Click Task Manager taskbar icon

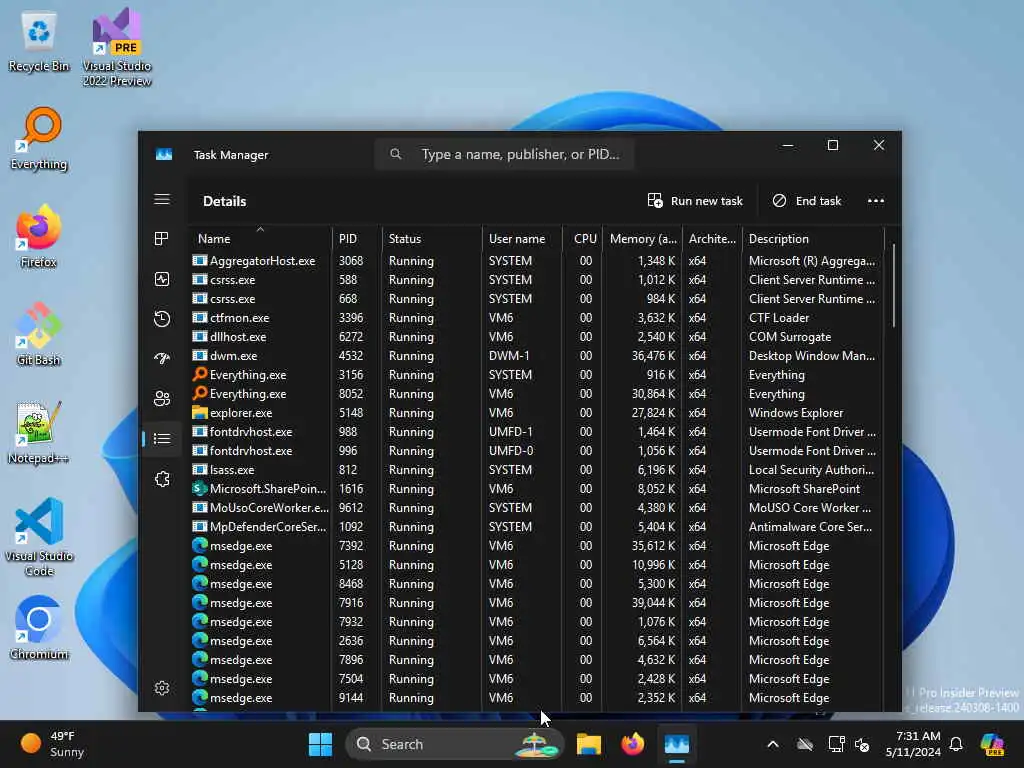point(677,744)
